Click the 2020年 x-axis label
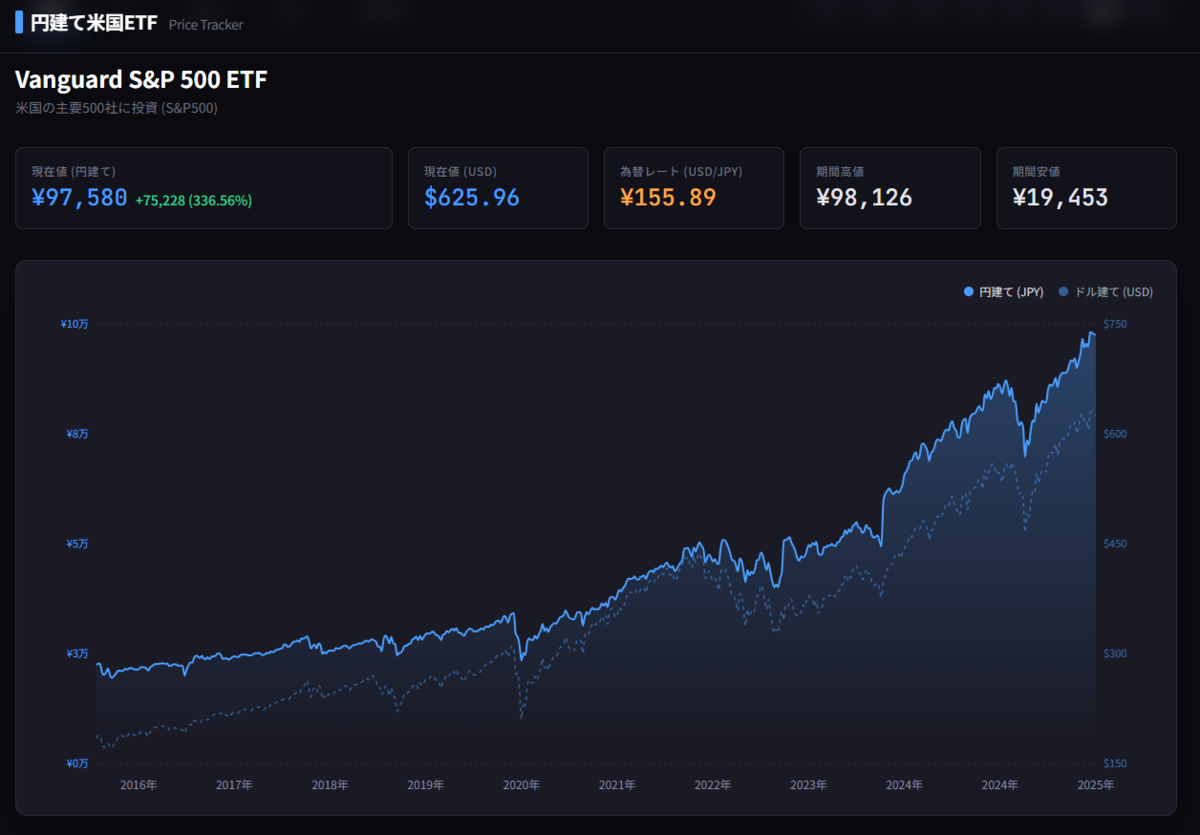 pos(521,785)
